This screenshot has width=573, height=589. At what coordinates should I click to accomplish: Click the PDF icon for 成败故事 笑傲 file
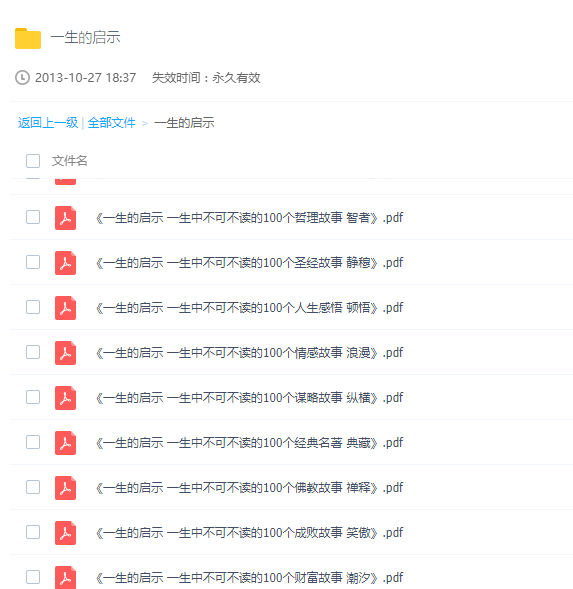click(65, 533)
